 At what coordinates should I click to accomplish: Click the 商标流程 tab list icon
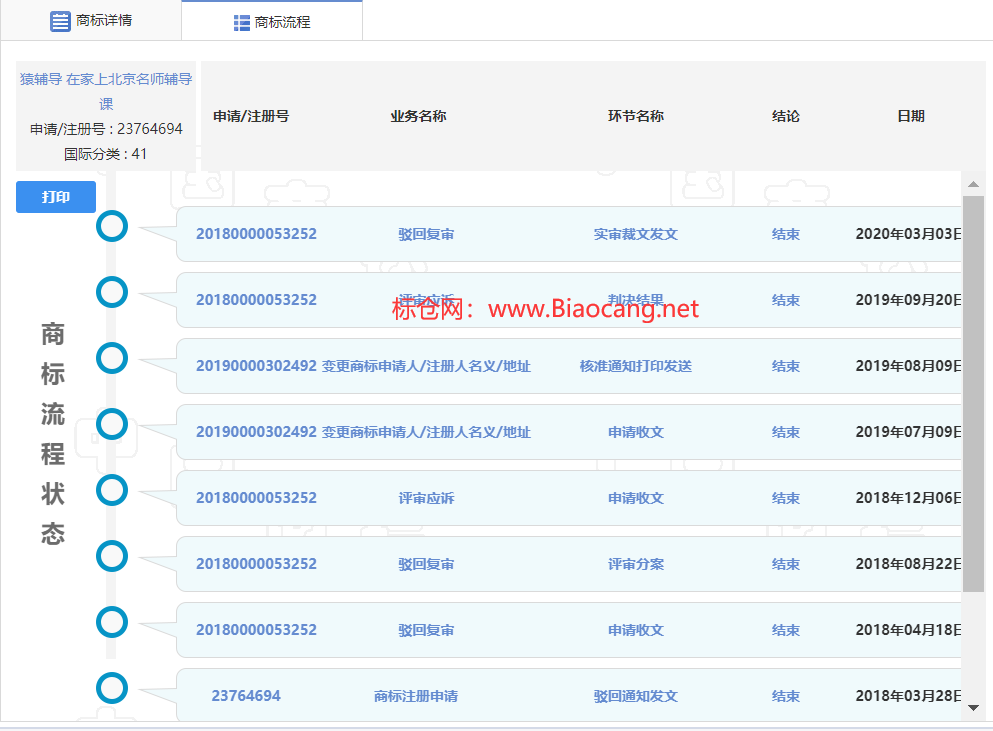(x=241, y=23)
